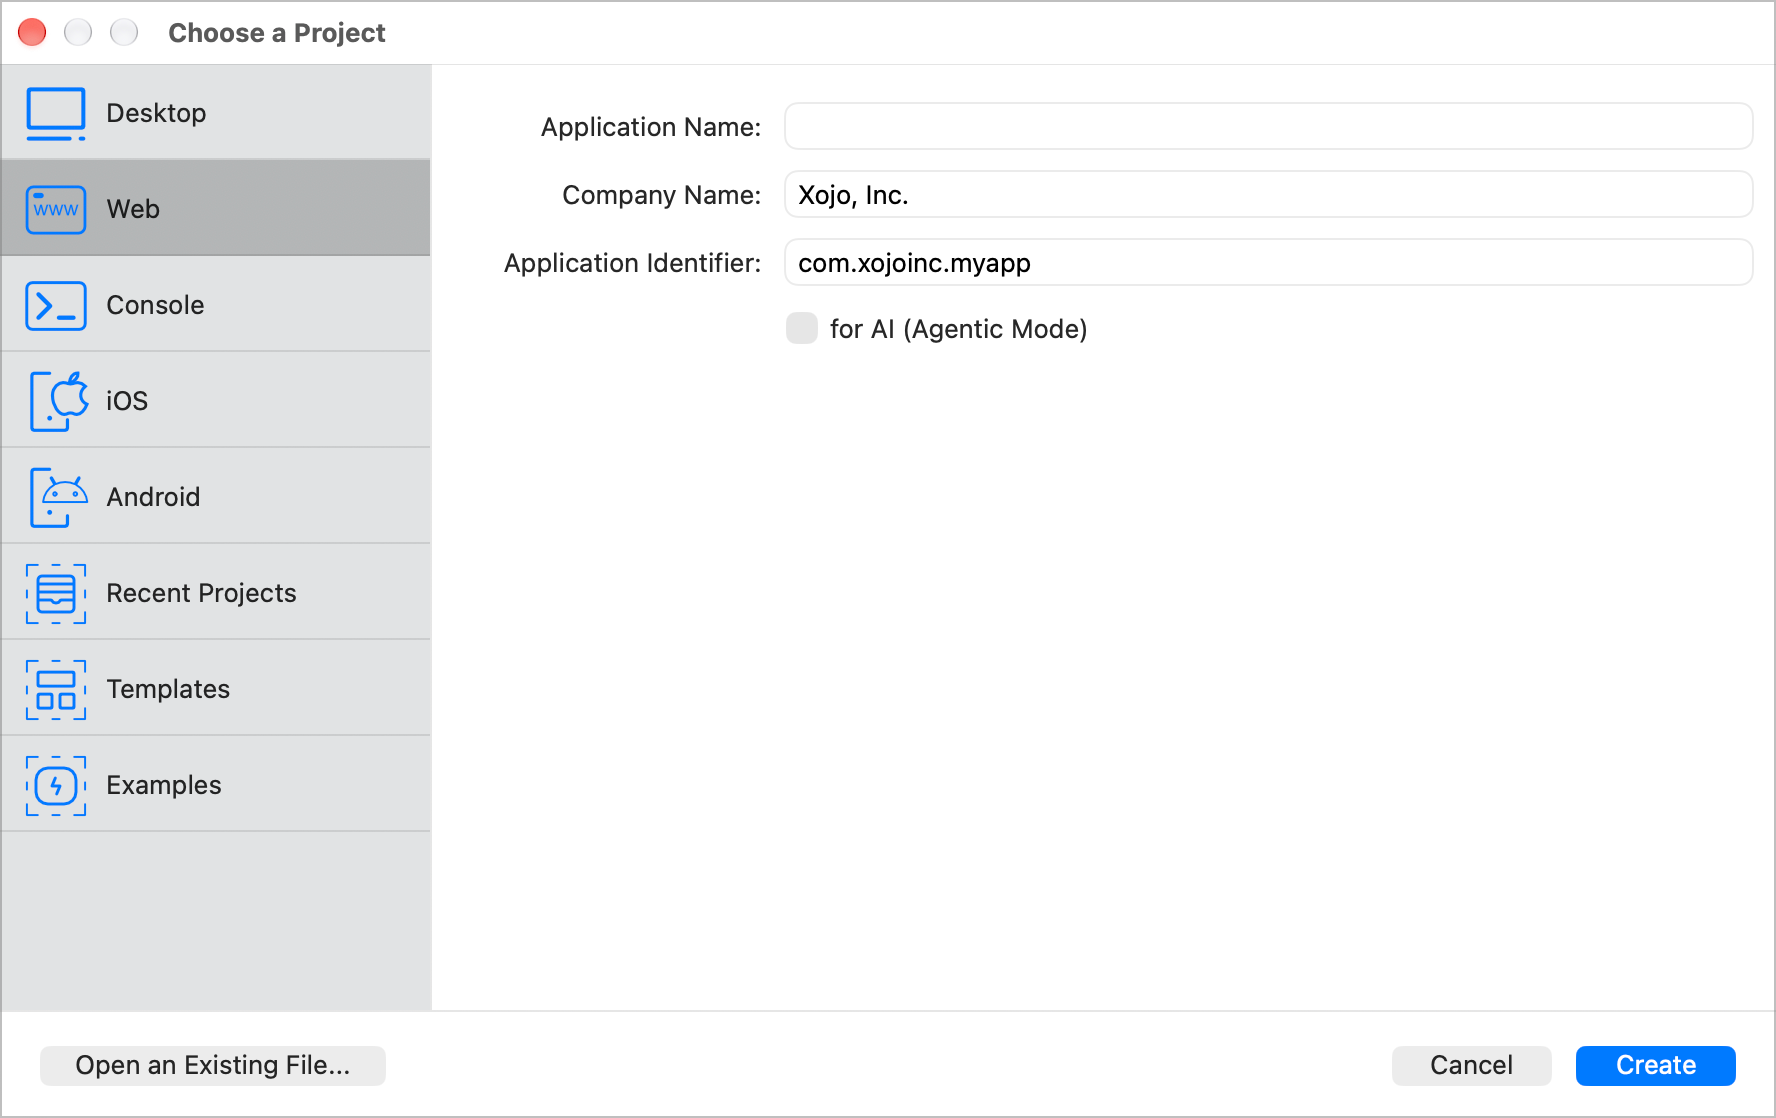1776x1118 pixels.
Task: Close the Choose a Project window
Action: [33, 33]
